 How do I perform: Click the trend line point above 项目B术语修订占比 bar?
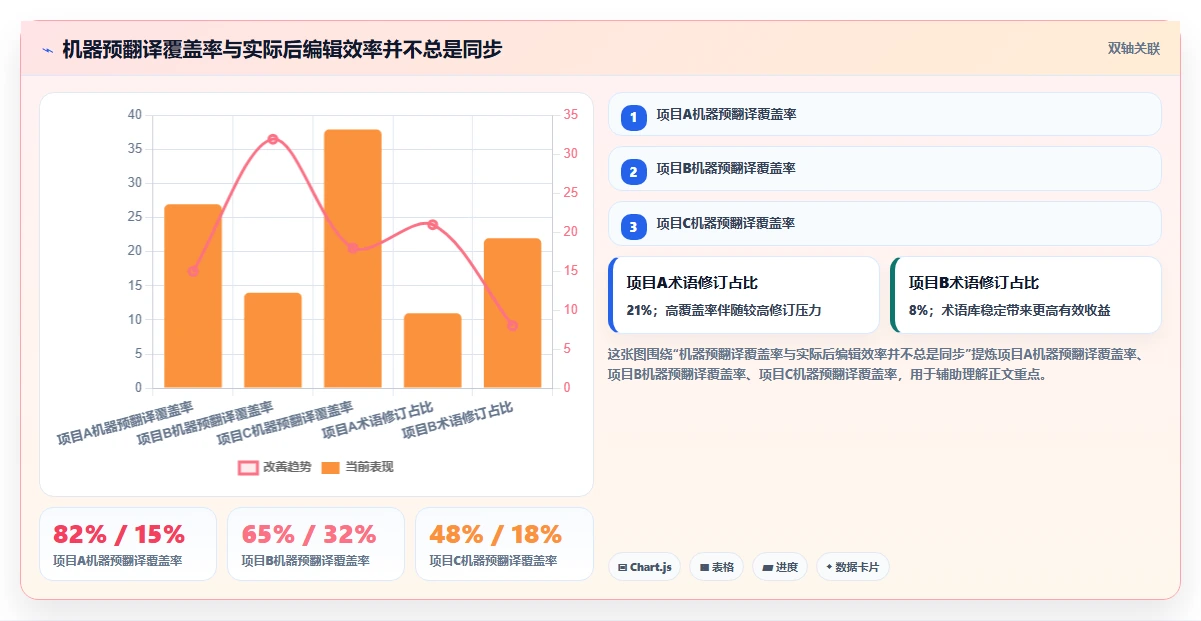pos(513,326)
